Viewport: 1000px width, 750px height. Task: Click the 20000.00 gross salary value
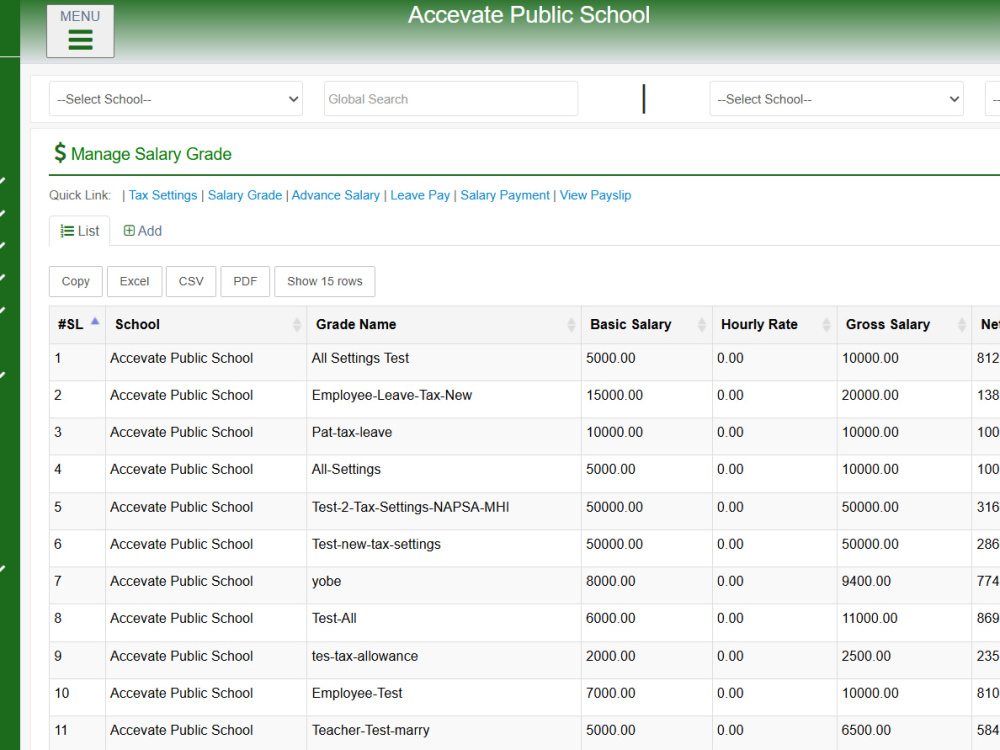point(870,395)
